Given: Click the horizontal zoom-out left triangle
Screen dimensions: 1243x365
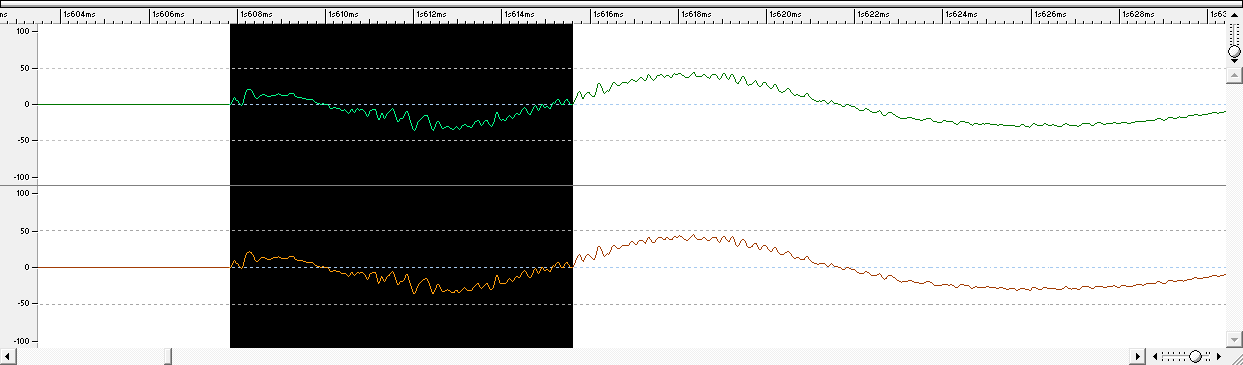Looking at the screenshot, I should [1155, 357].
